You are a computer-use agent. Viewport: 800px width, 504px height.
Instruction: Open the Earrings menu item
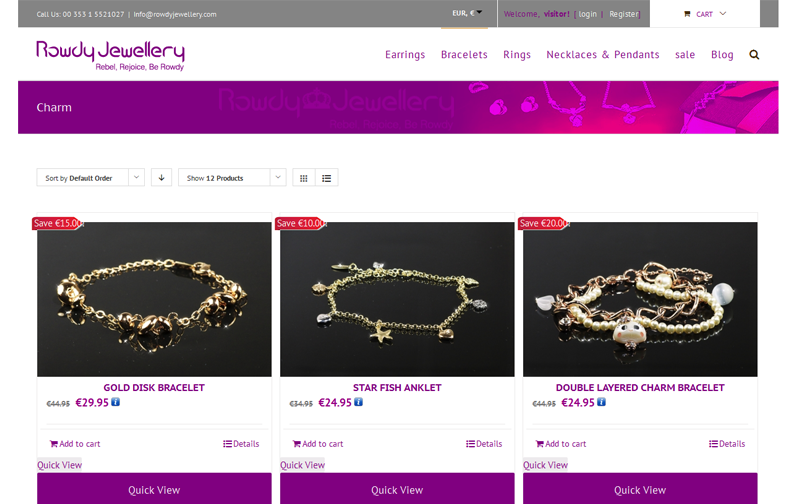(405, 55)
